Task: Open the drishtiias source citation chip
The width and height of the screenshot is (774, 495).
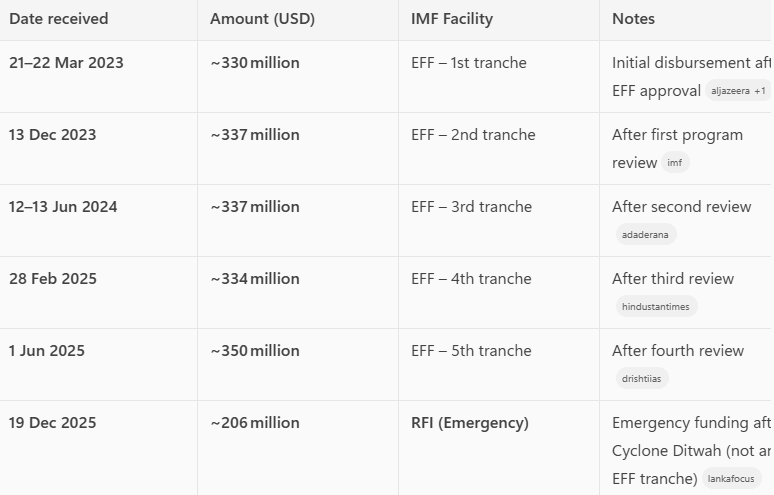Action: click(641, 379)
